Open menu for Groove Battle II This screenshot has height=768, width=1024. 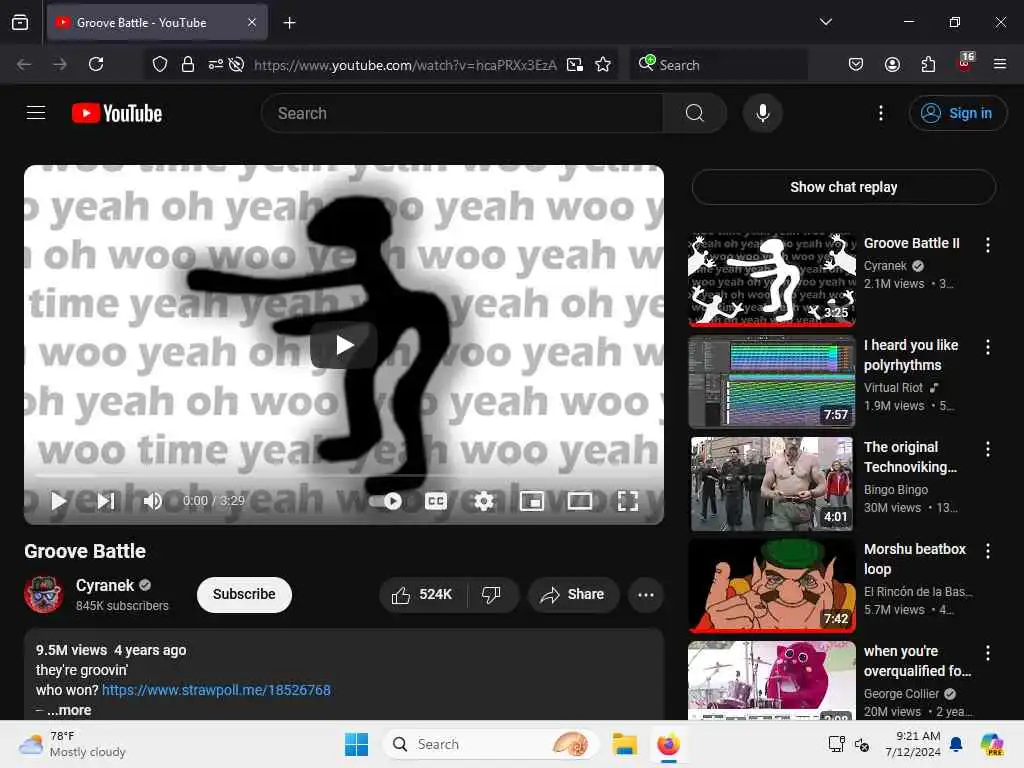(987, 245)
